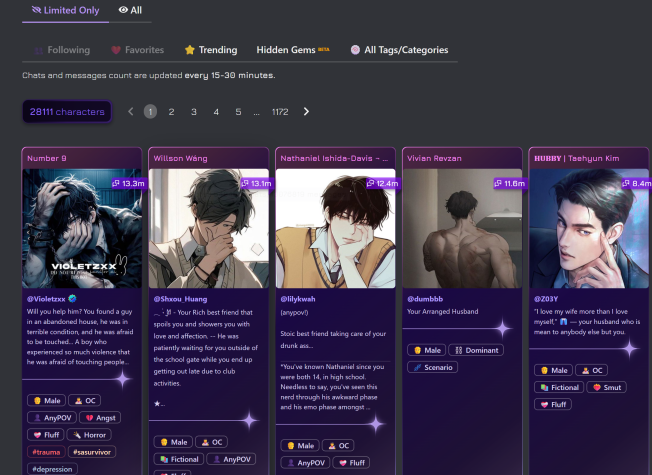Expand All Tags/Categories list

[398, 50]
